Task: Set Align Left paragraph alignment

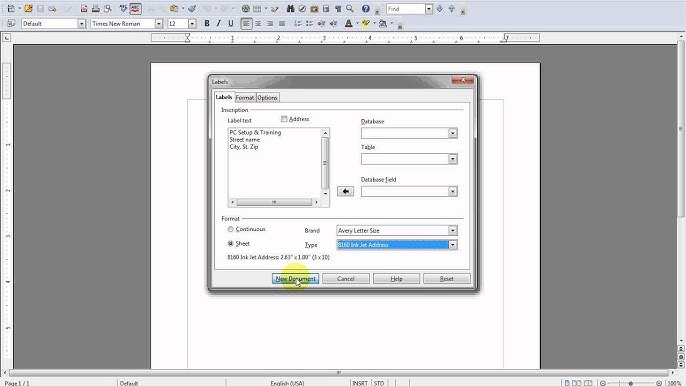Action: (x=247, y=23)
